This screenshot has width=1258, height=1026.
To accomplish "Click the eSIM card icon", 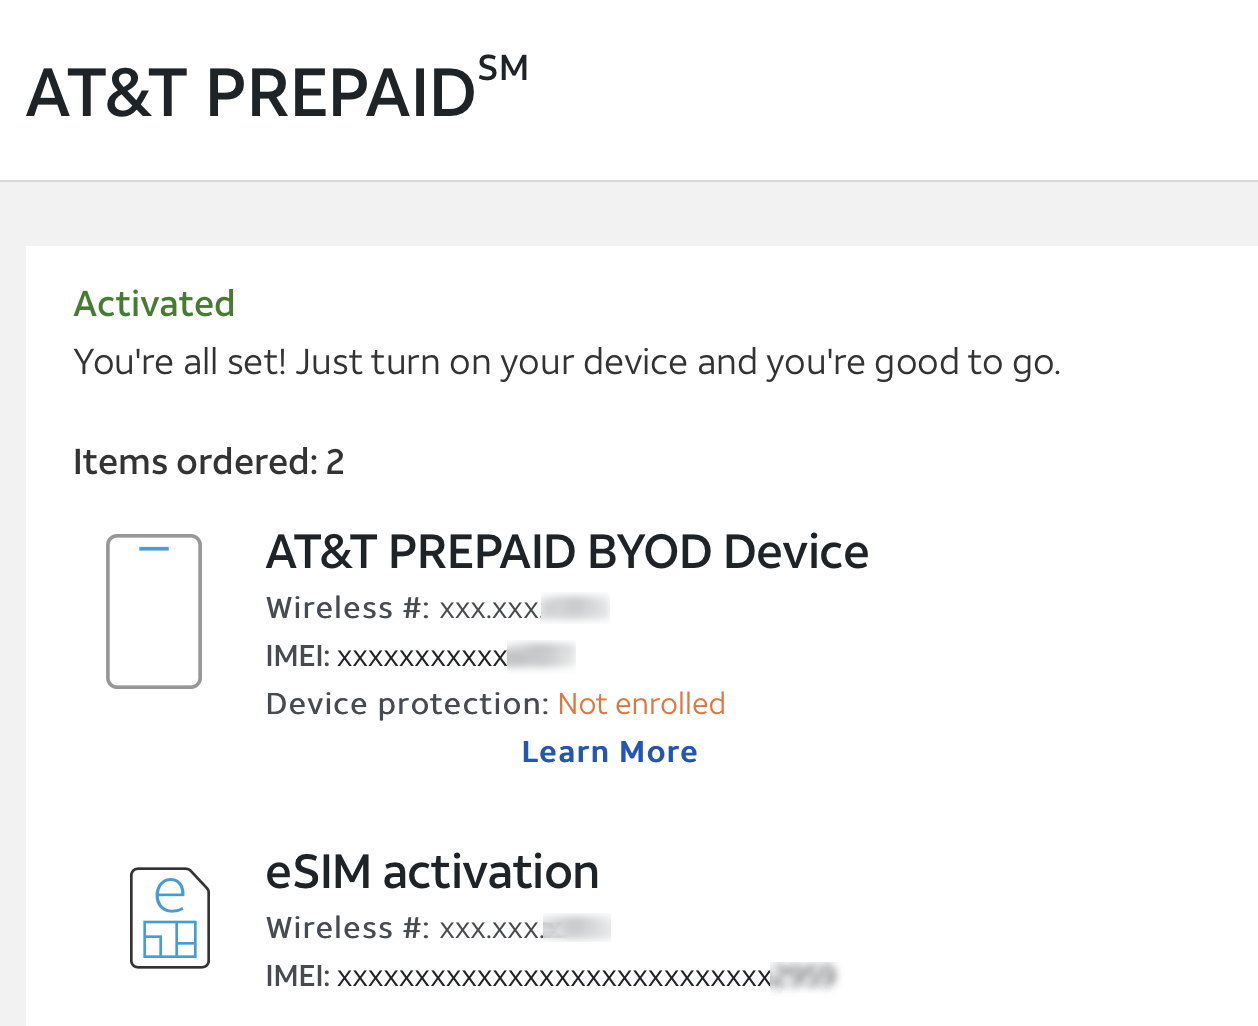I will click(170, 918).
